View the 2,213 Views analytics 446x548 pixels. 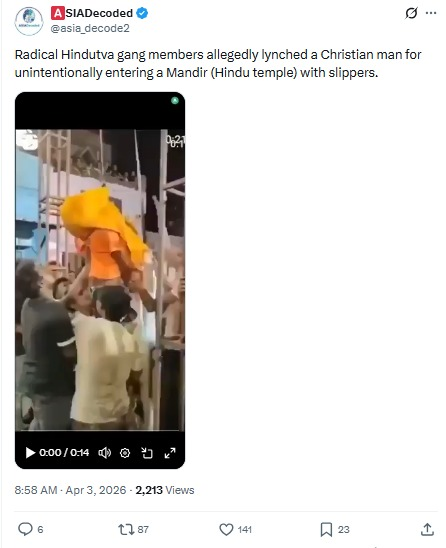tap(165, 490)
